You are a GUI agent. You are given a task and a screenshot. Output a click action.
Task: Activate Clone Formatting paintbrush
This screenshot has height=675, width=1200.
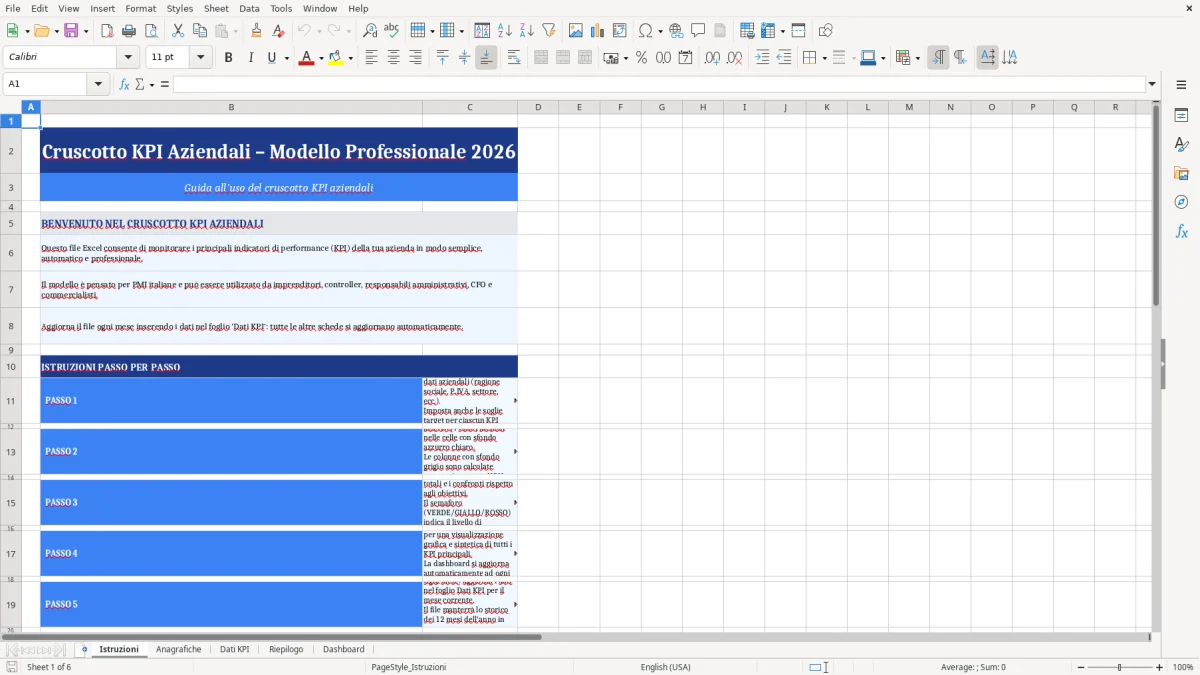point(256,31)
